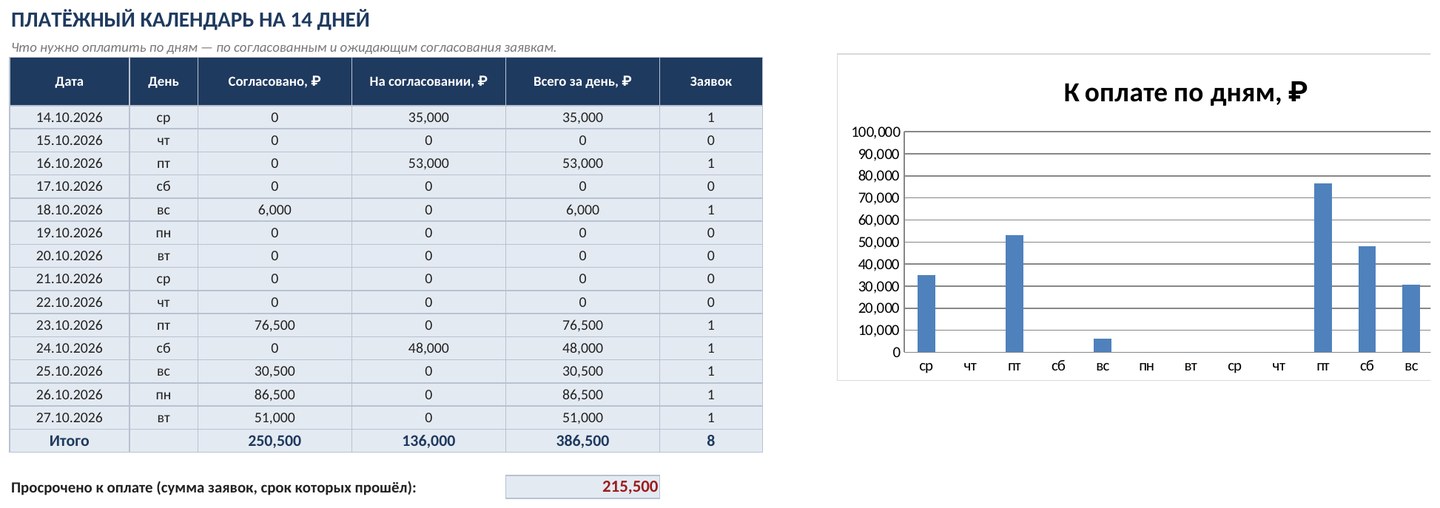Select the date cell 20.10.2026
Viewport: 1440px width, 508px height.
coord(69,256)
